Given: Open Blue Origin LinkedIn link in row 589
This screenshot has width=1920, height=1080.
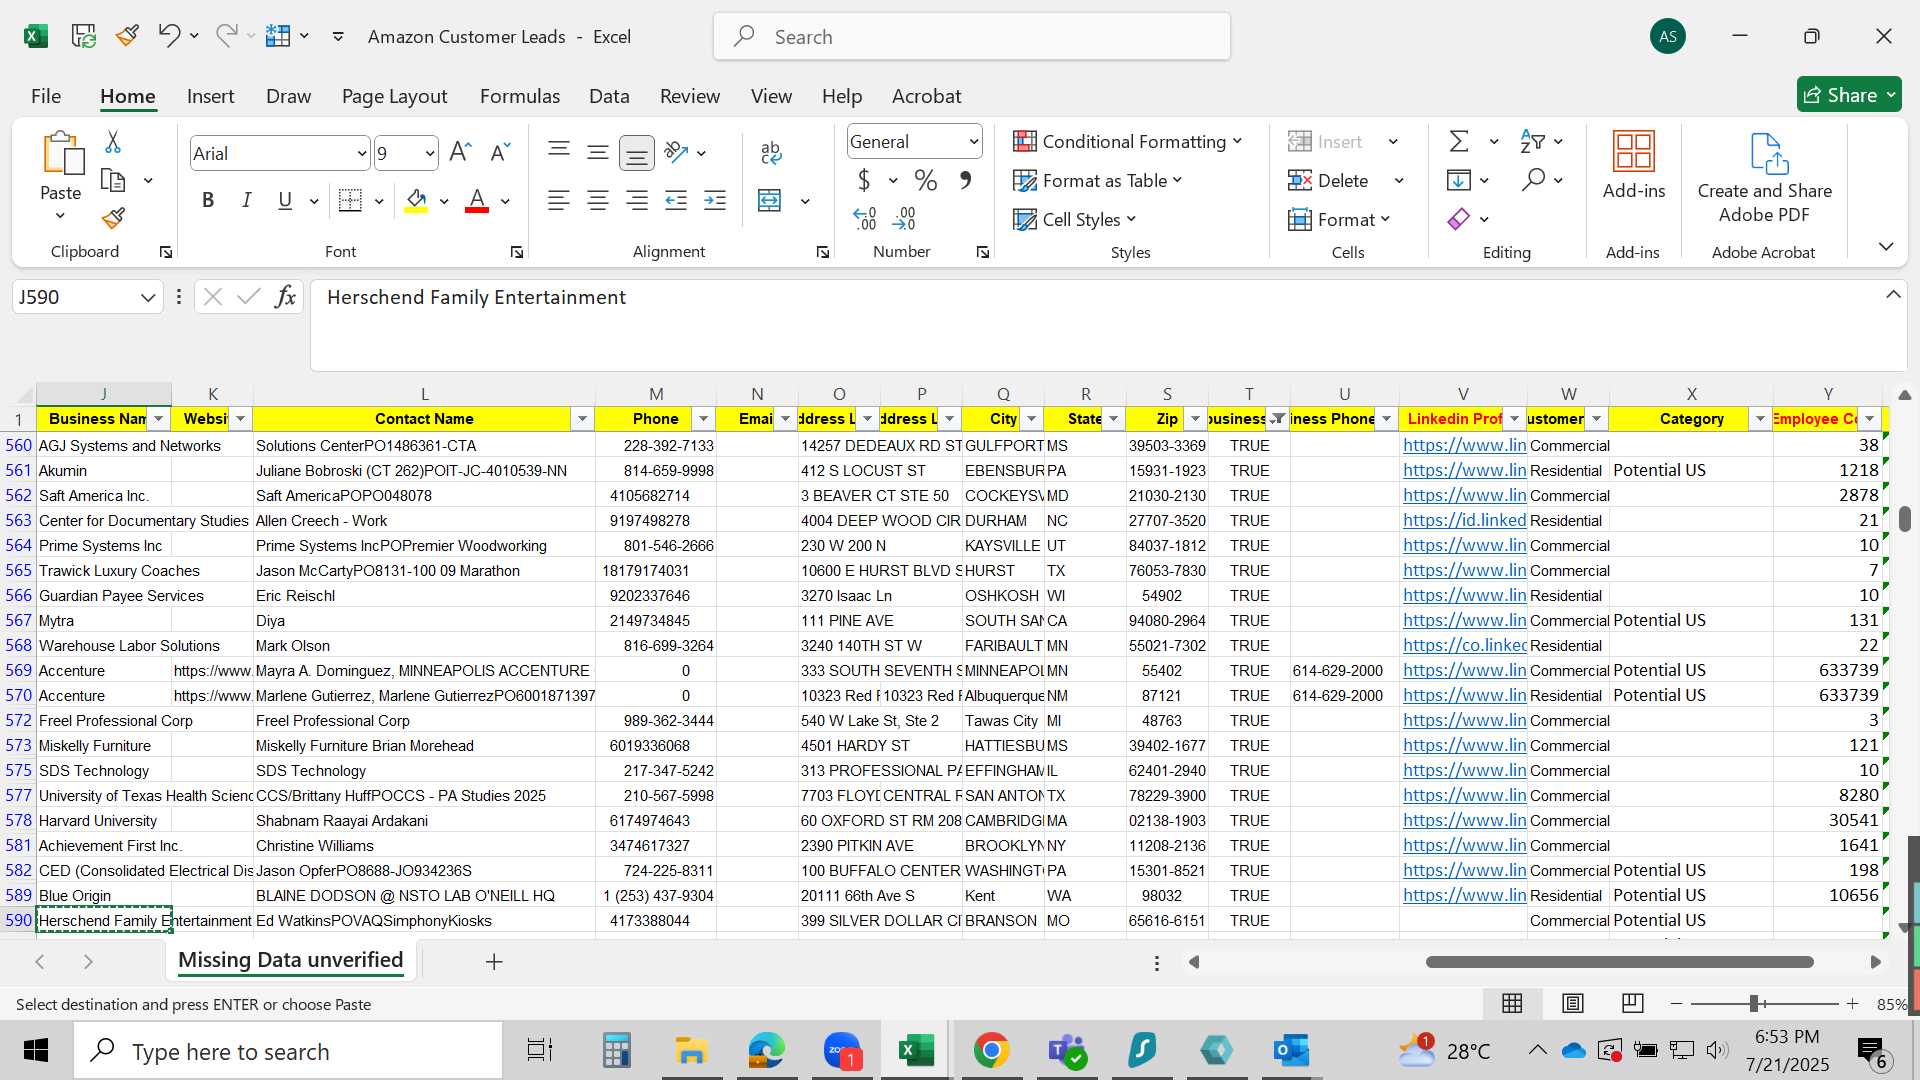Looking at the screenshot, I should click(x=1464, y=895).
